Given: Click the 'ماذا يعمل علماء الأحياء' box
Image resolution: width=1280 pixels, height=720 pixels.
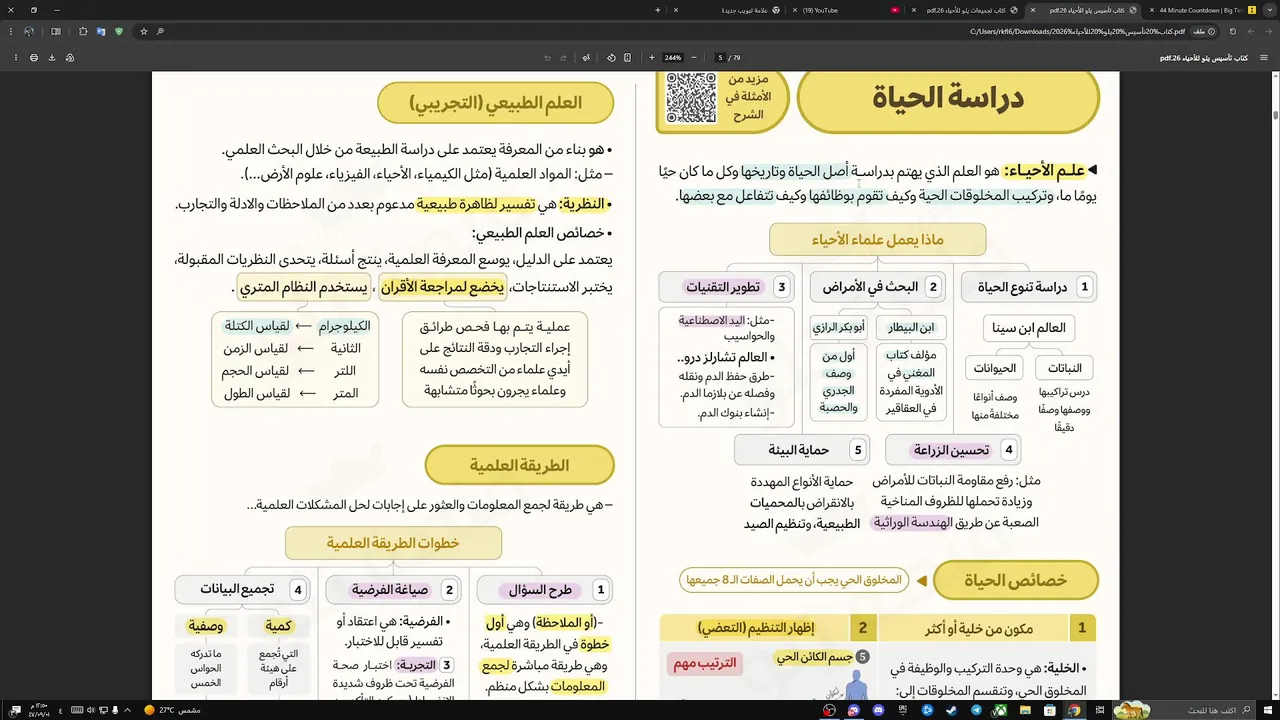Looking at the screenshot, I should pyautogui.click(x=877, y=240).
